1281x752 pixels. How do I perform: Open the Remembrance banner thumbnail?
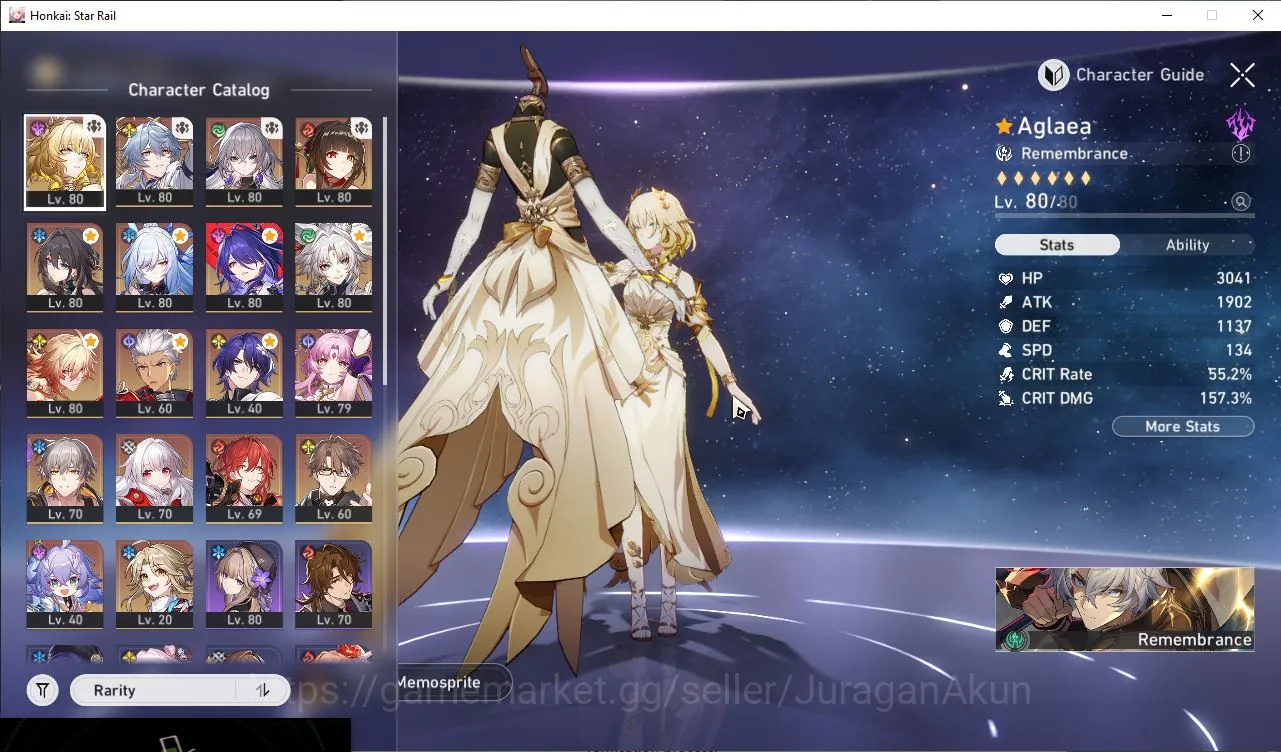tap(1125, 609)
